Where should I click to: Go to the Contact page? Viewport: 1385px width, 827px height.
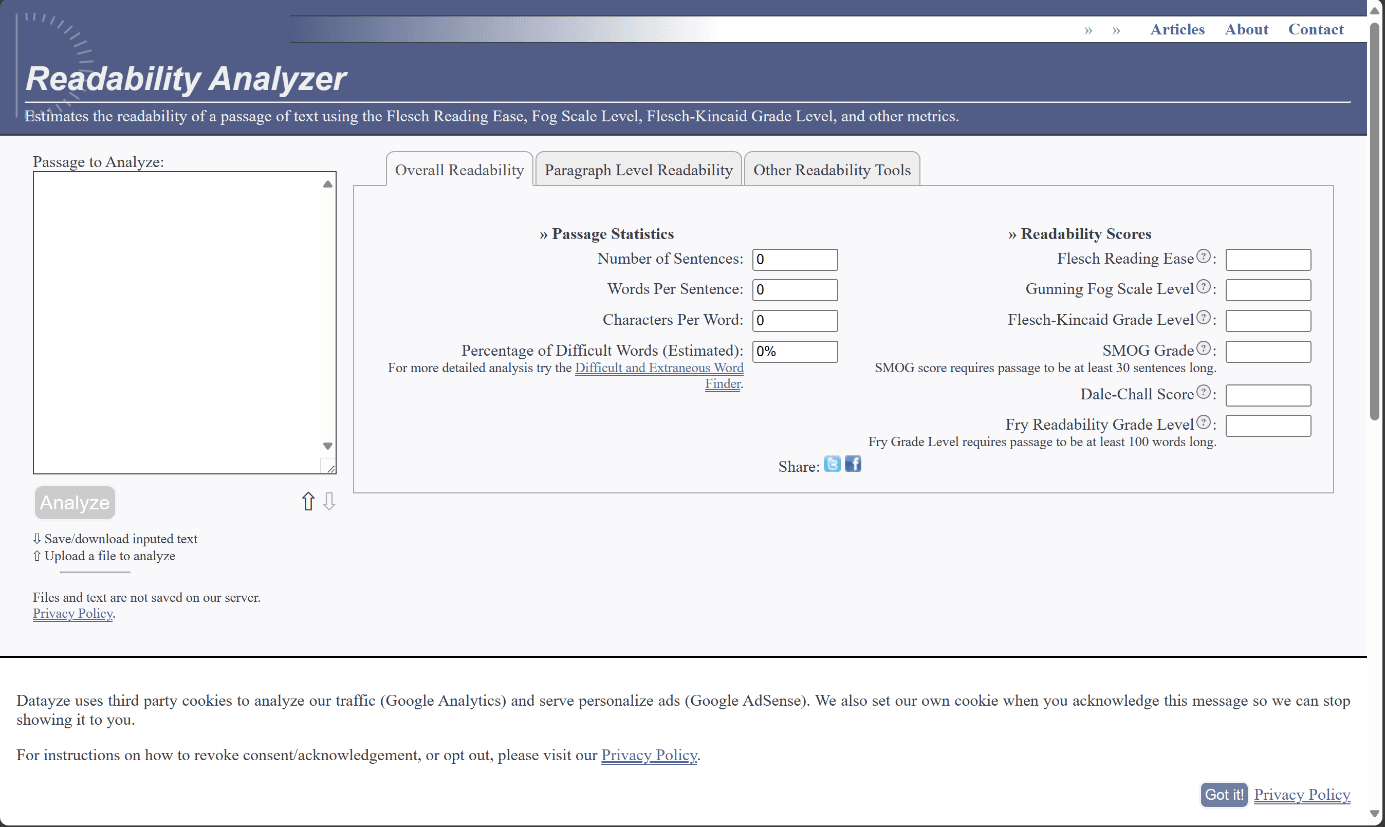[x=1315, y=30]
